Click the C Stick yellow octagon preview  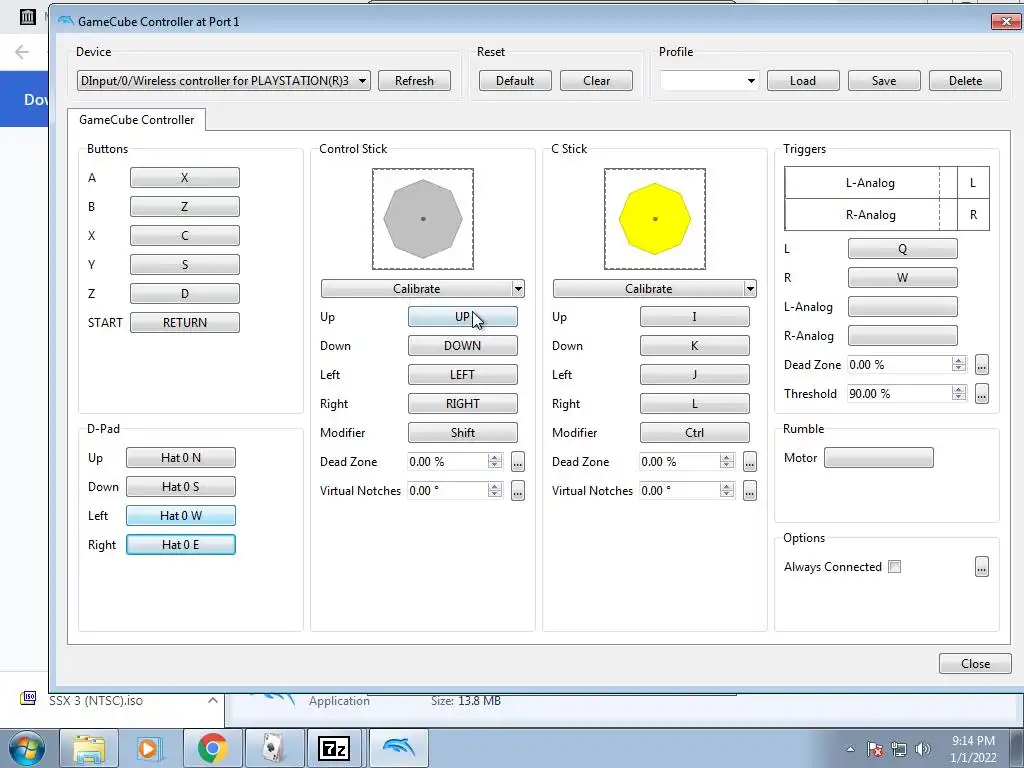pyautogui.click(x=655, y=219)
